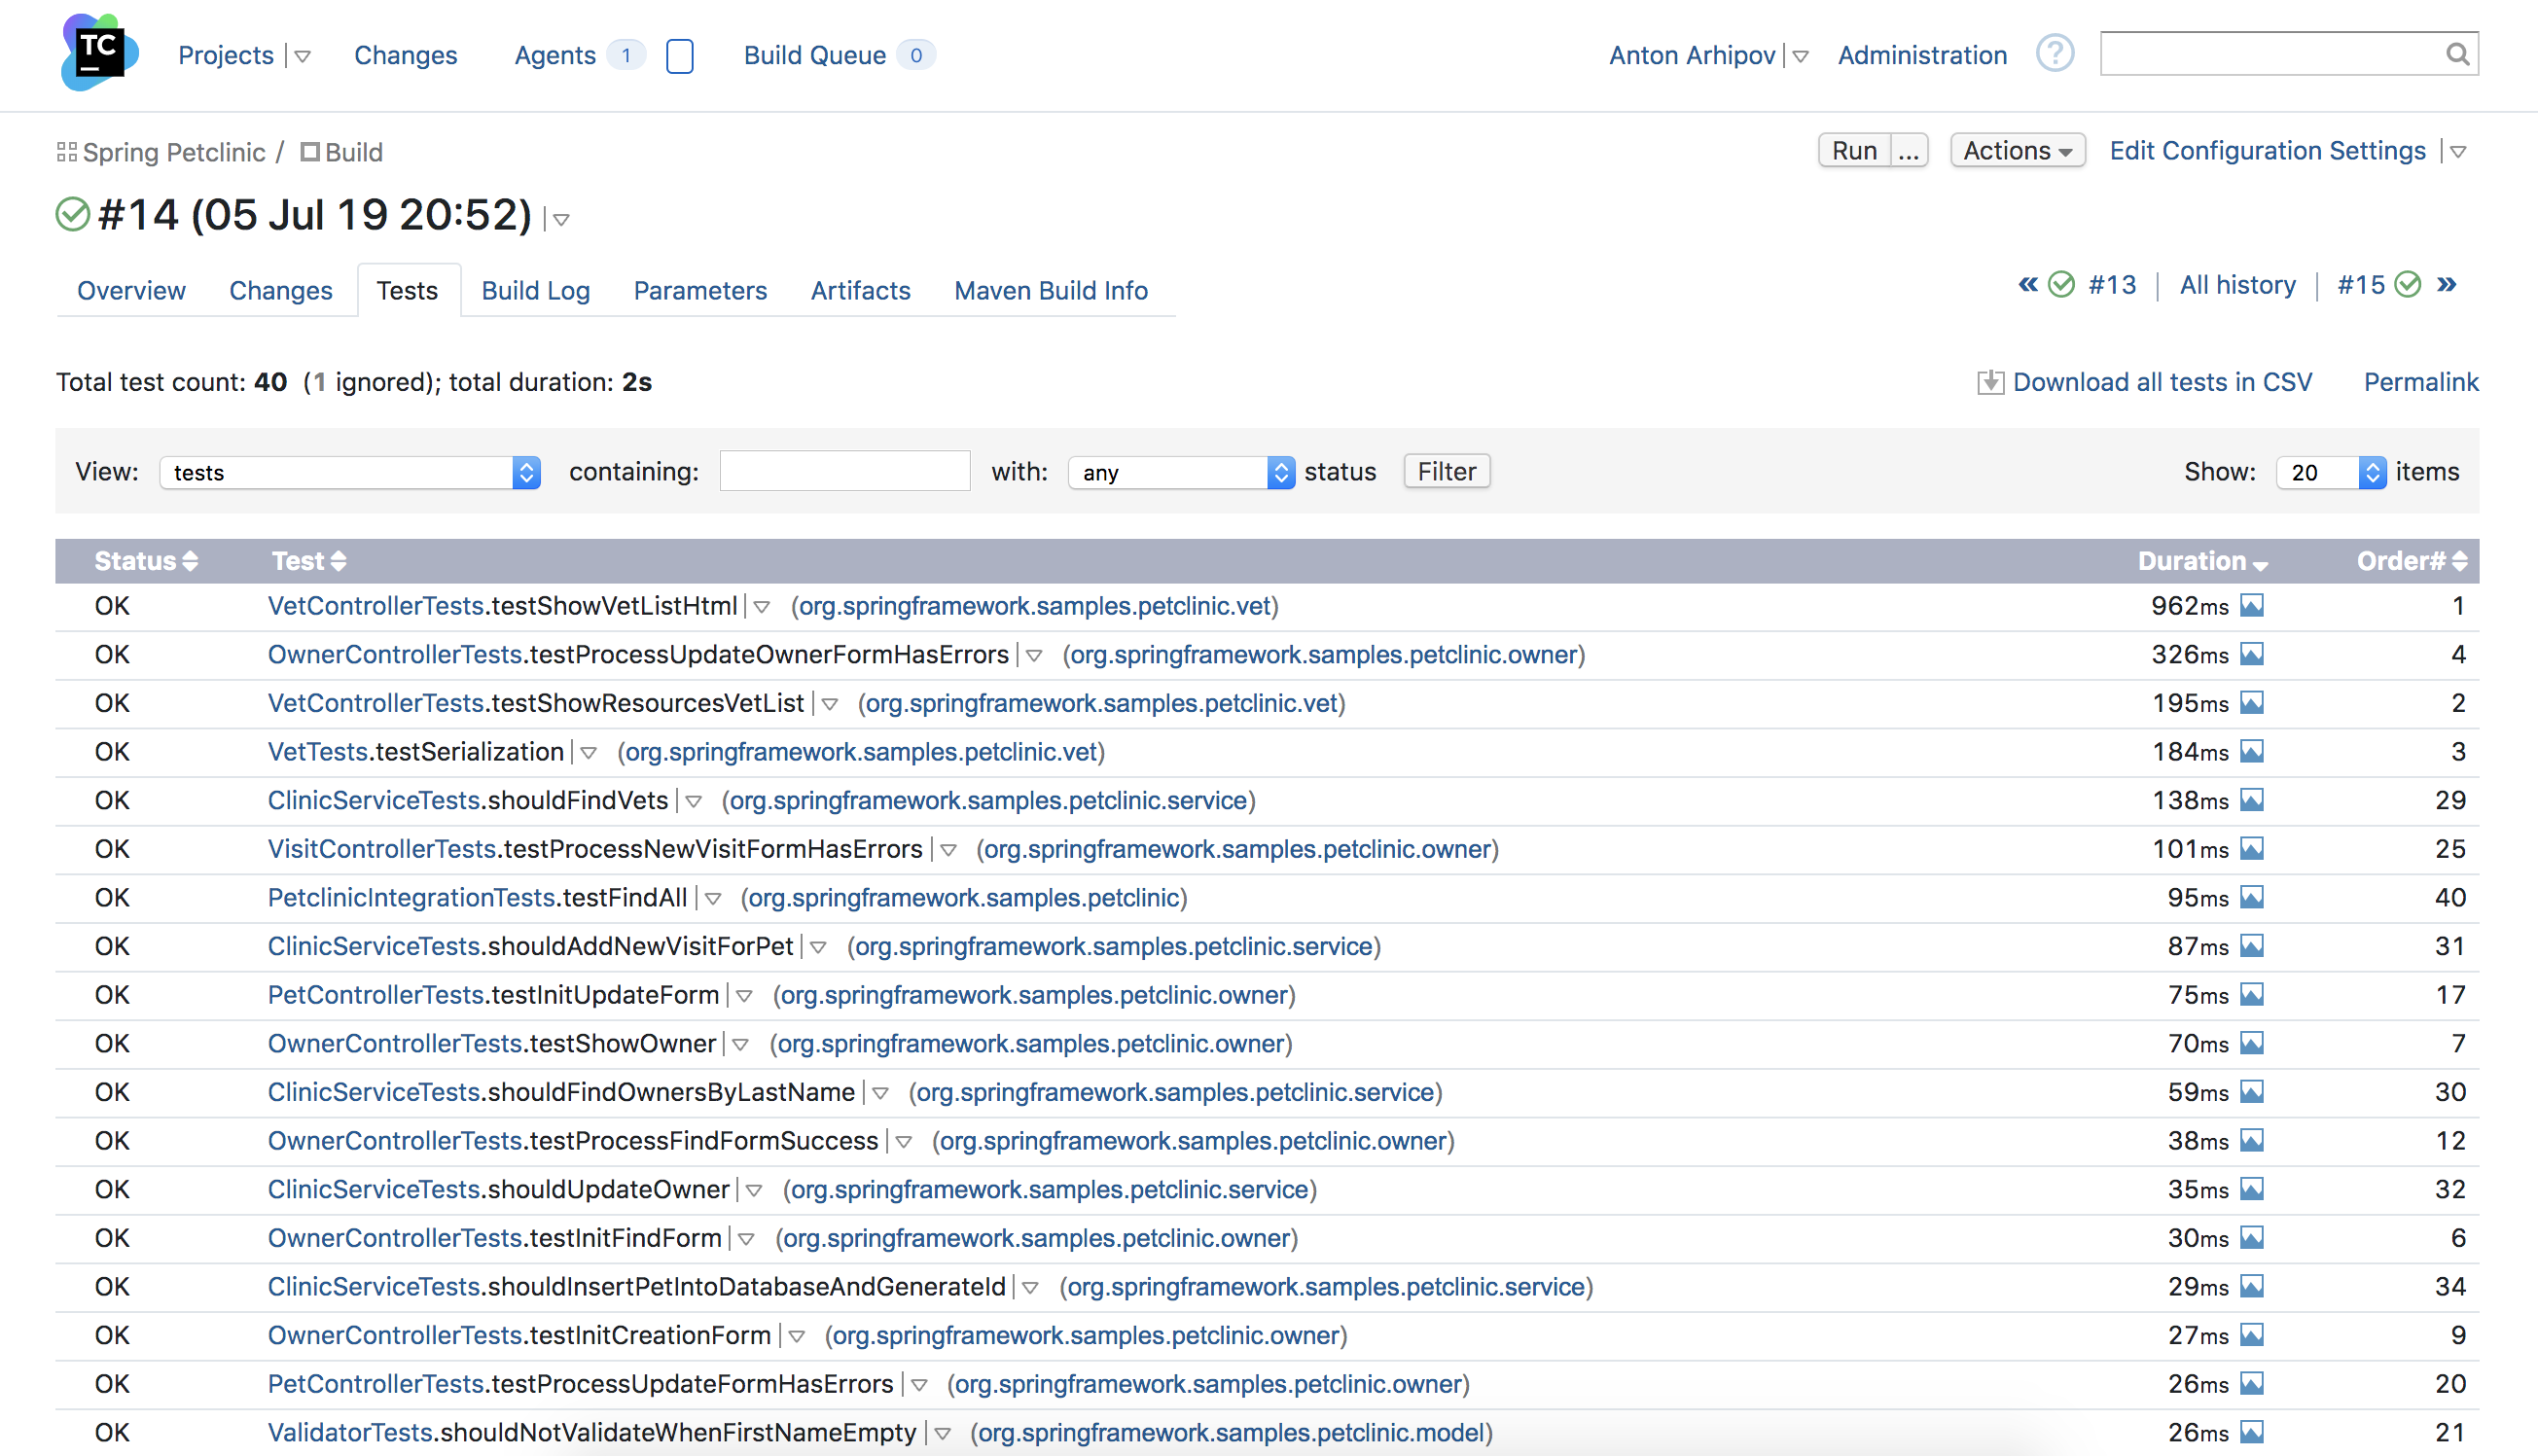Switch to the Overview tab
The height and width of the screenshot is (1456, 2538).
pos(131,291)
